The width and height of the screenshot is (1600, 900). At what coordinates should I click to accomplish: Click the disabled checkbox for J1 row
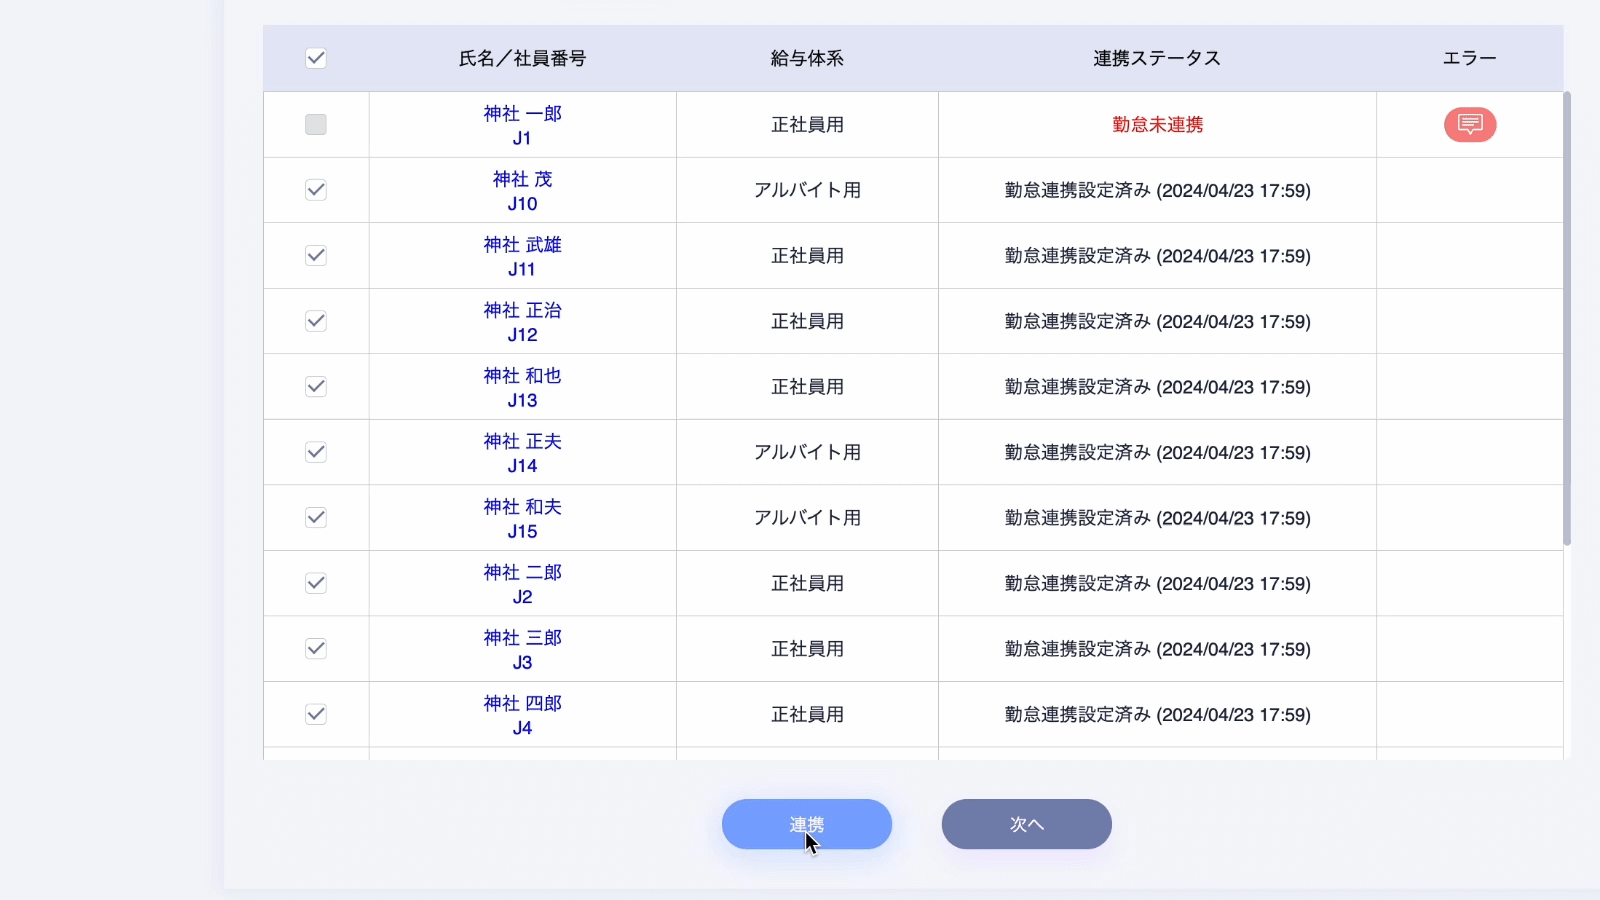click(x=316, y=125)
